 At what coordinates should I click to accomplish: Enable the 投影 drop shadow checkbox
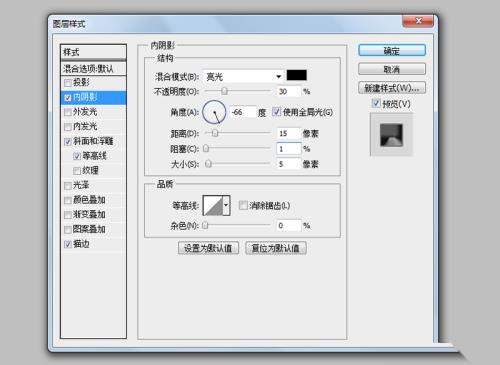pyautogui.click(x=68, y=82)
